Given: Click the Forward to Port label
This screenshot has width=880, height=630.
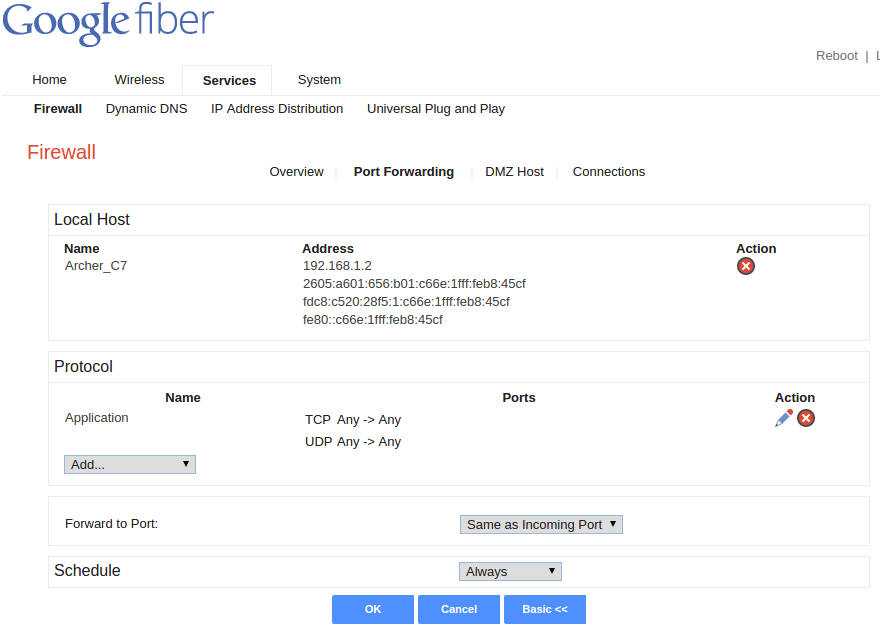Looking at the screenshot, I should pos(112,524).
